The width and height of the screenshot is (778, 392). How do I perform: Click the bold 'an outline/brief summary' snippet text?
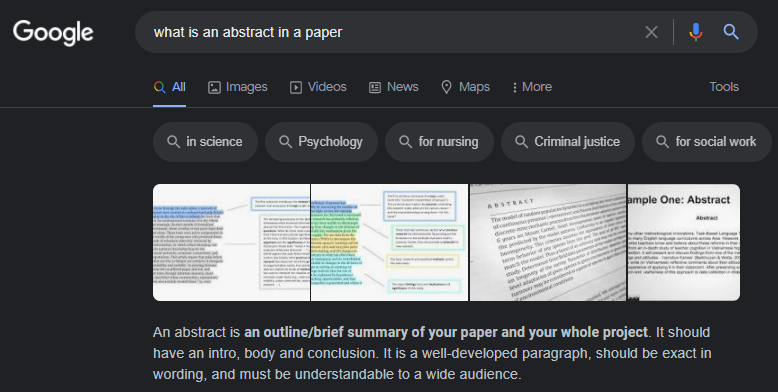pos(446,332)
